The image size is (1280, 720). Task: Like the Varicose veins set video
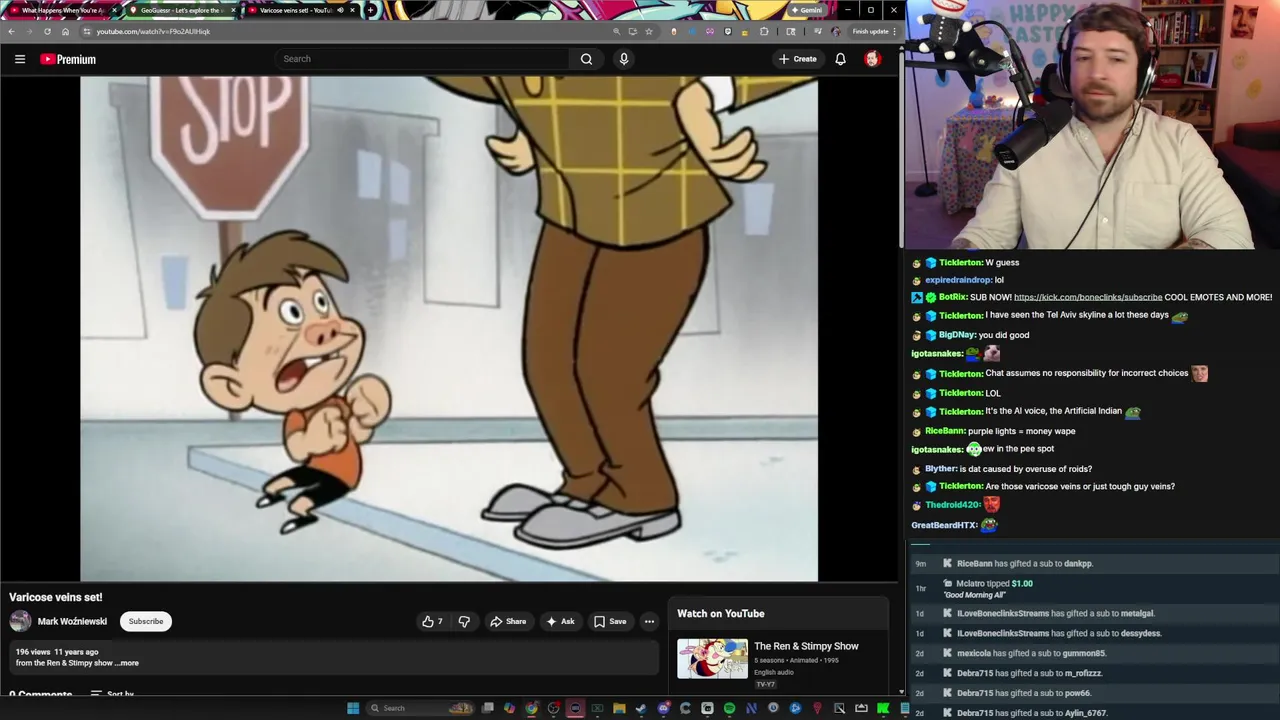click(432, 621)
